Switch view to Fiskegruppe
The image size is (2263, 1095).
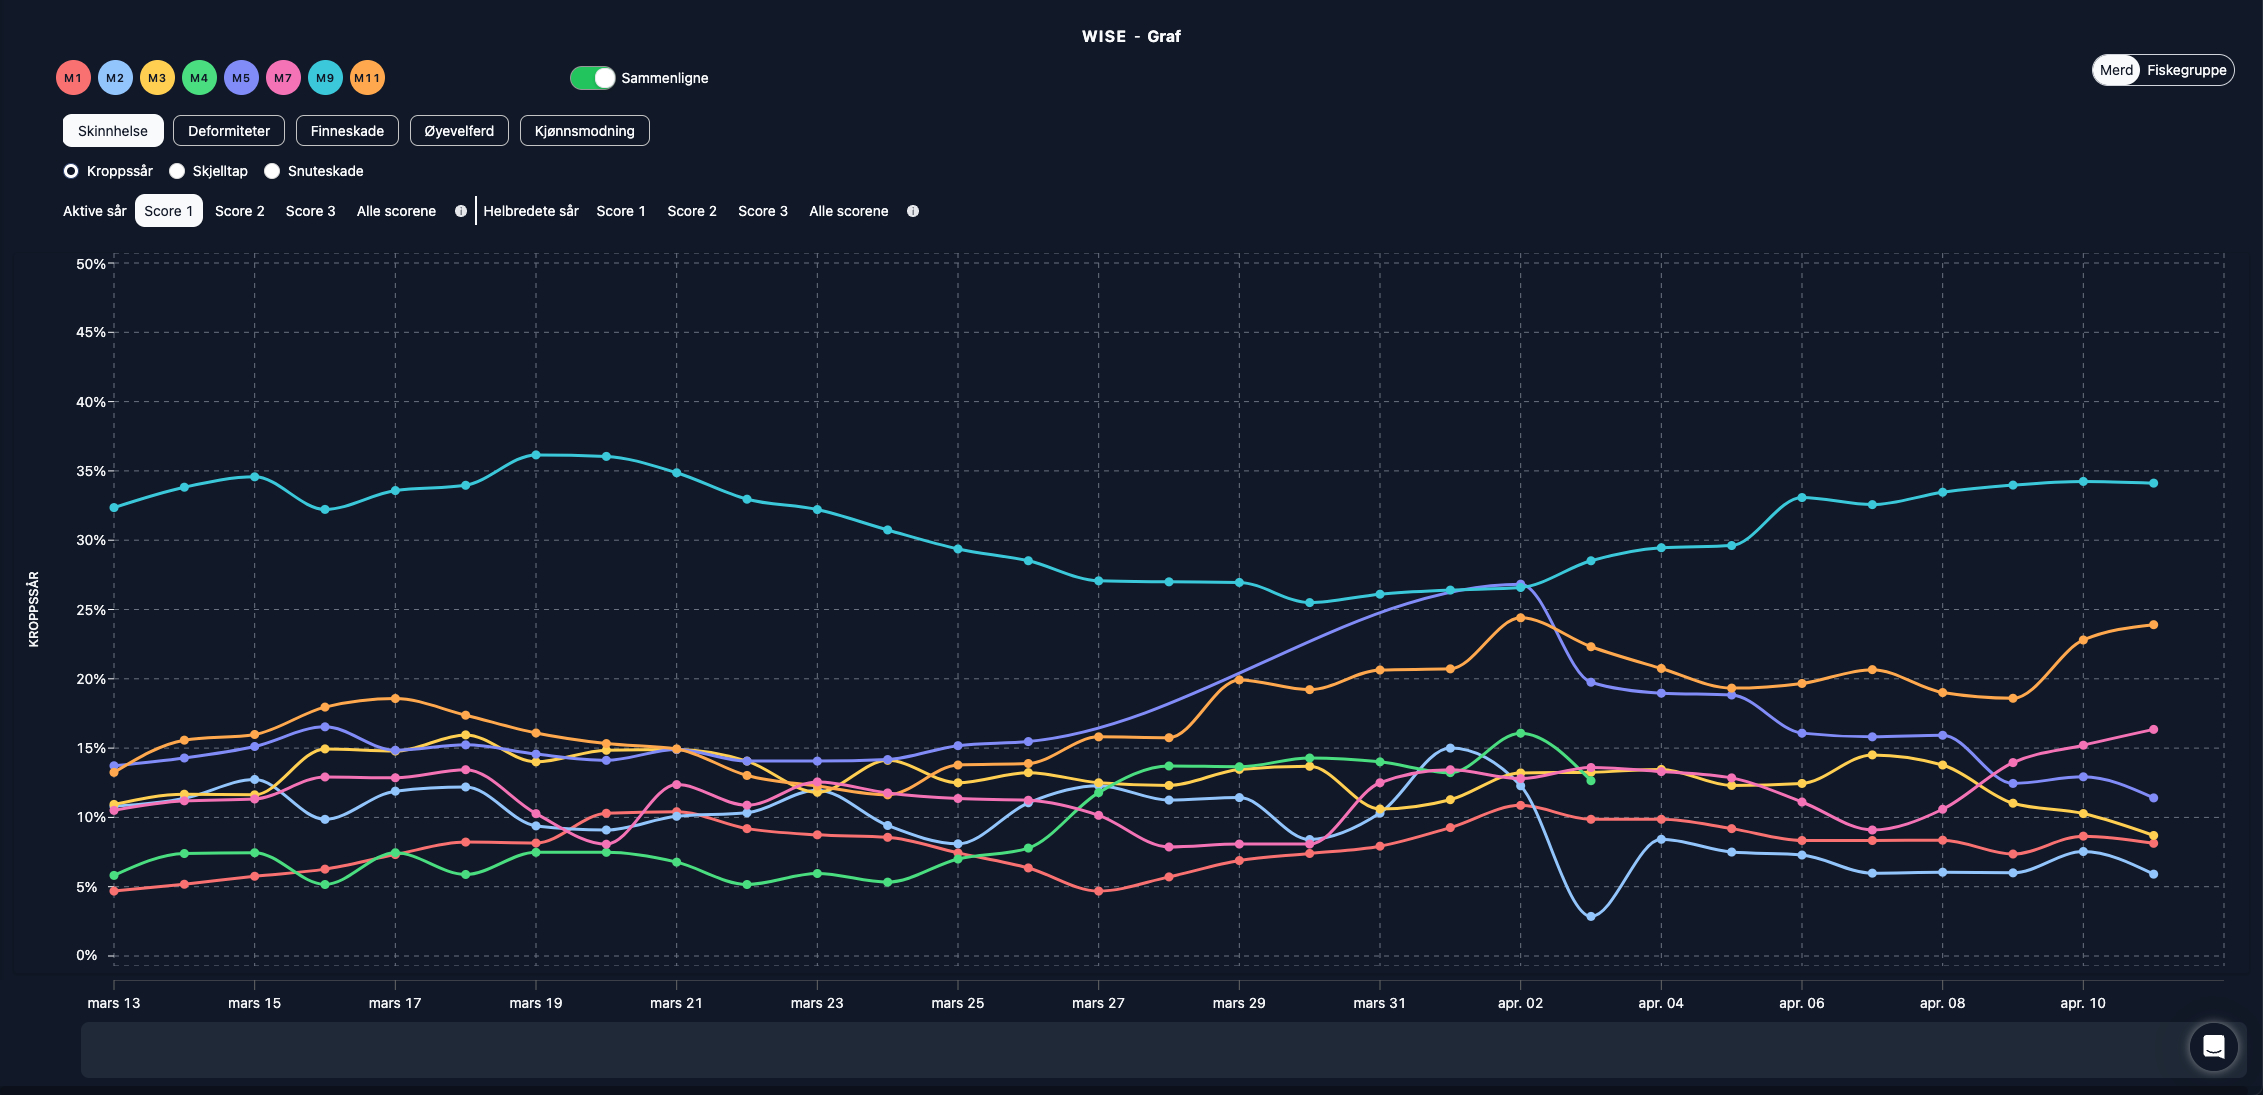pos(2186,70)
